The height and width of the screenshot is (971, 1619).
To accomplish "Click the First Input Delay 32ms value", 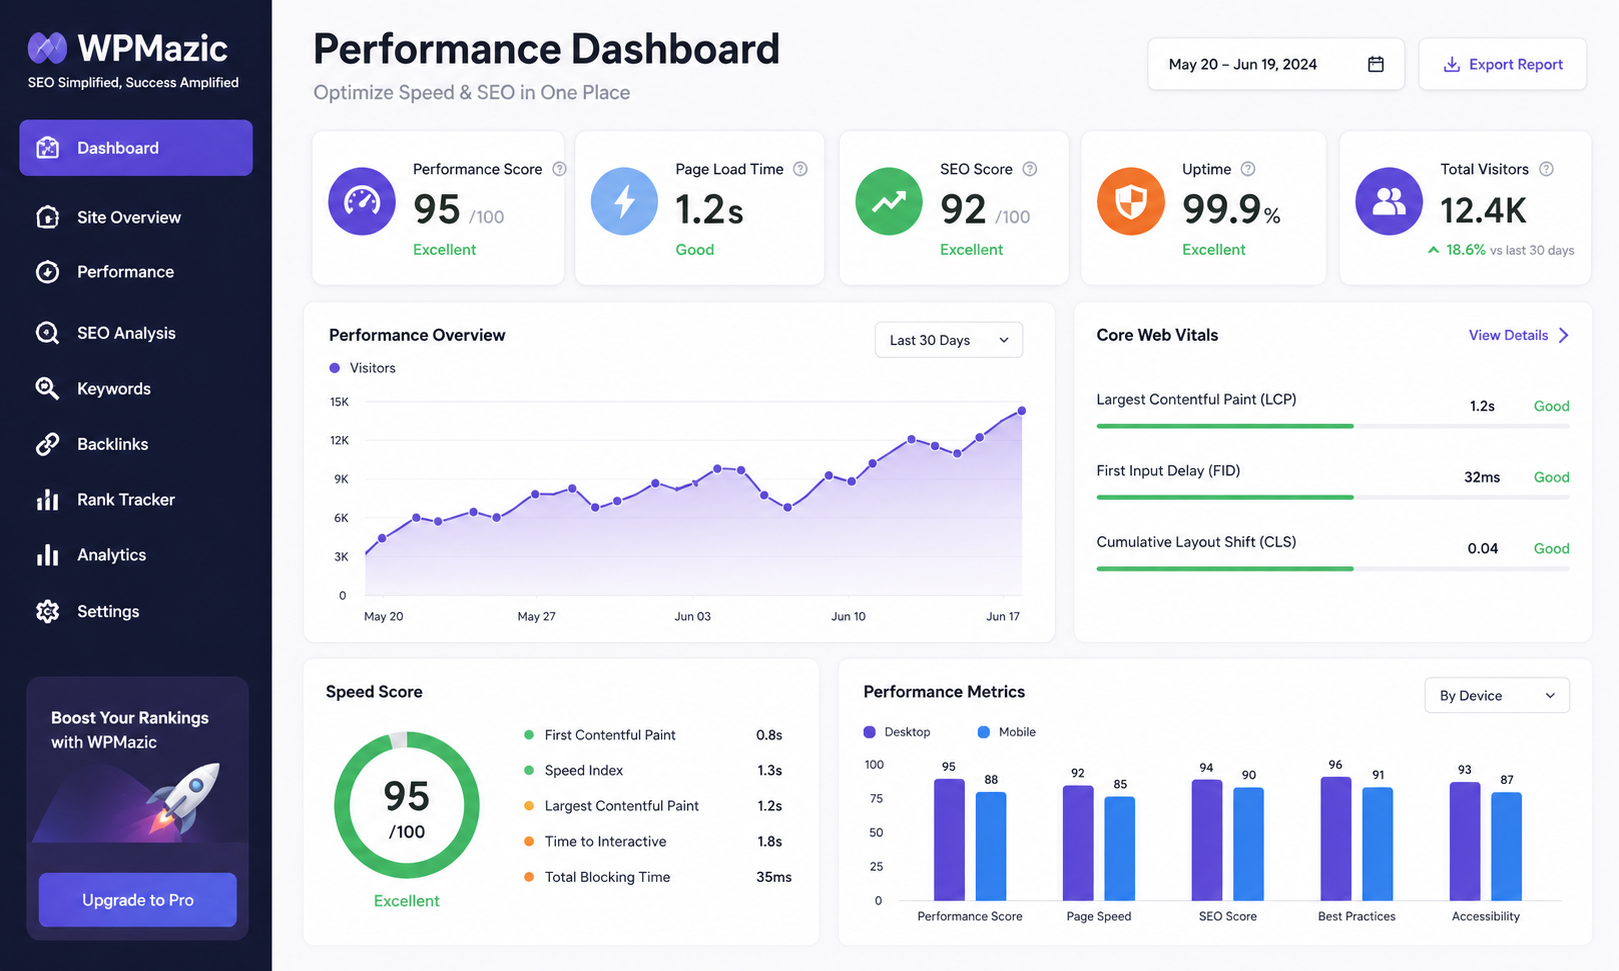I will (x=1482, y=477).
